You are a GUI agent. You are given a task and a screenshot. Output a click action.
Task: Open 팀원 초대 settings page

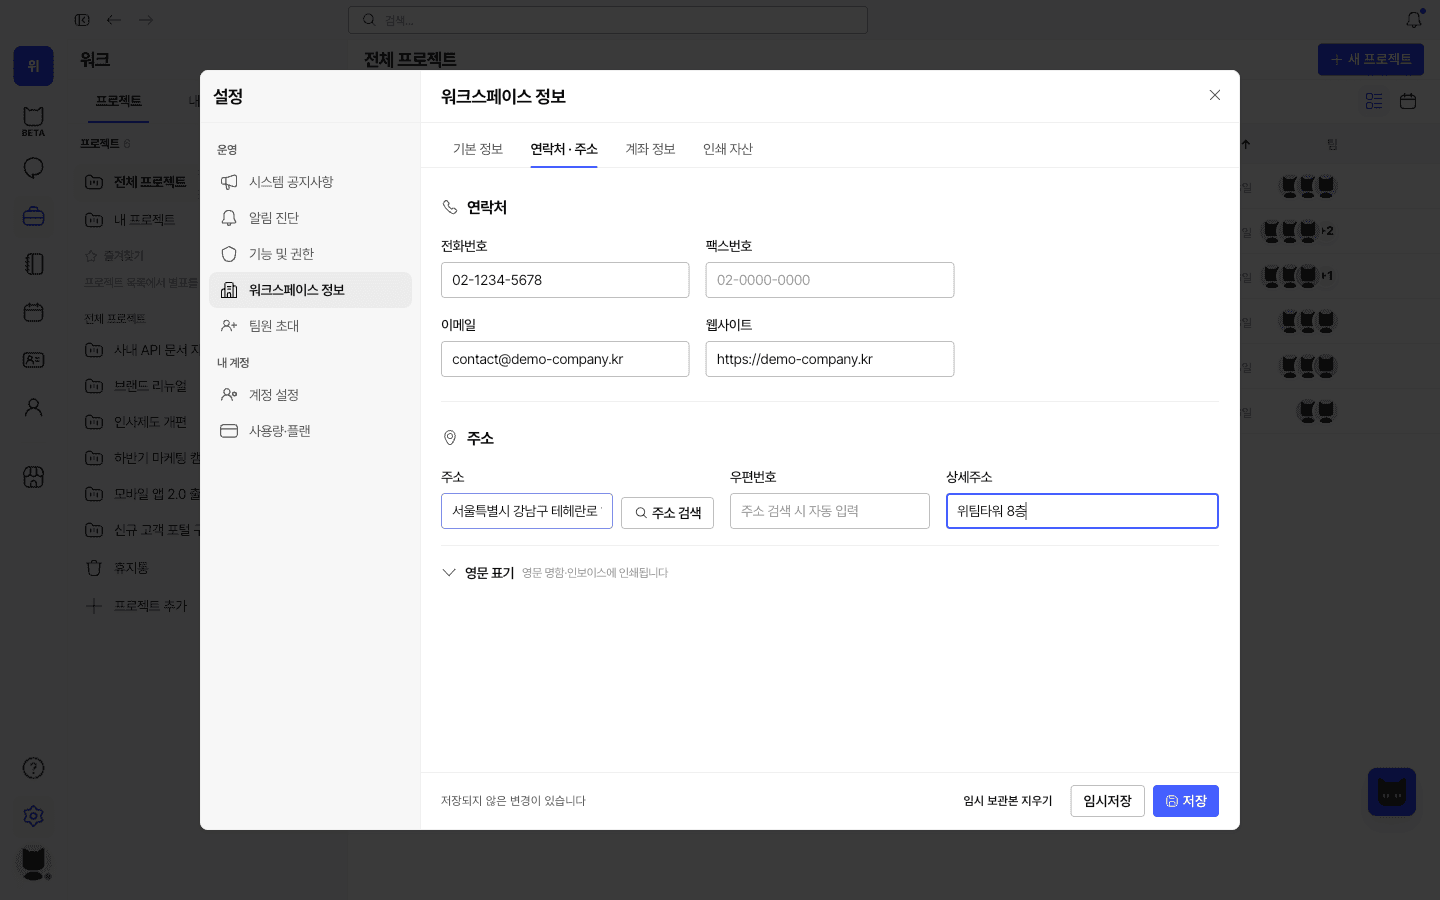[x=310, y=326]
